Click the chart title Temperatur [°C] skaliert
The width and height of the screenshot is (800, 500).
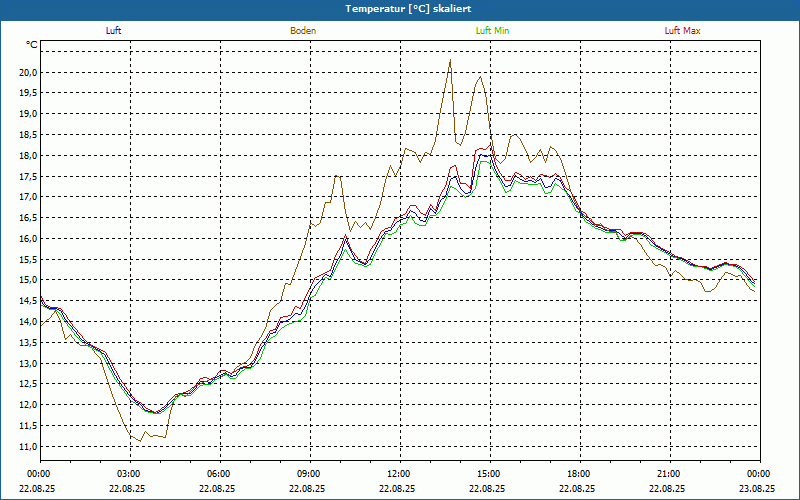(x=400, y=8)
